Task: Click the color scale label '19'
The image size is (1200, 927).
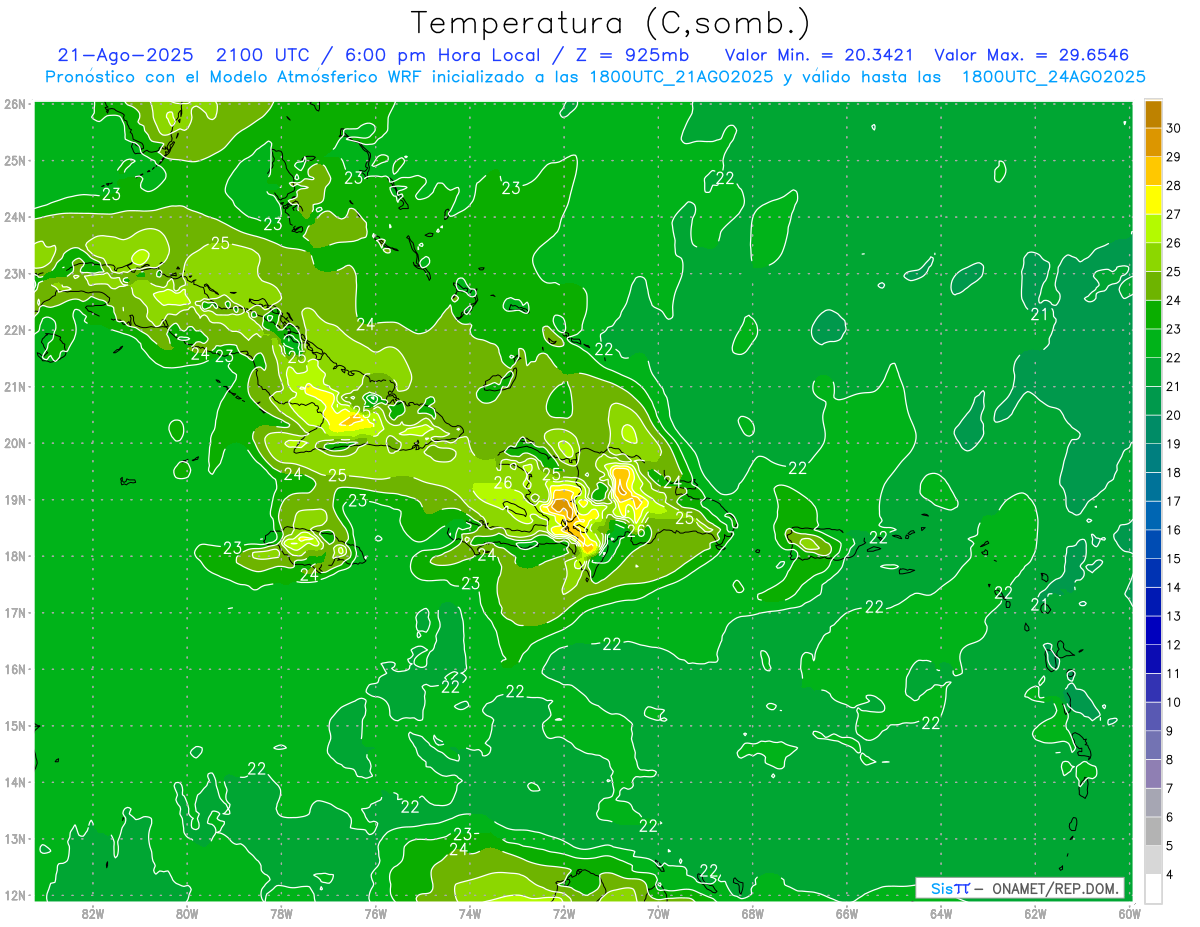Action: pos(1173,444)
